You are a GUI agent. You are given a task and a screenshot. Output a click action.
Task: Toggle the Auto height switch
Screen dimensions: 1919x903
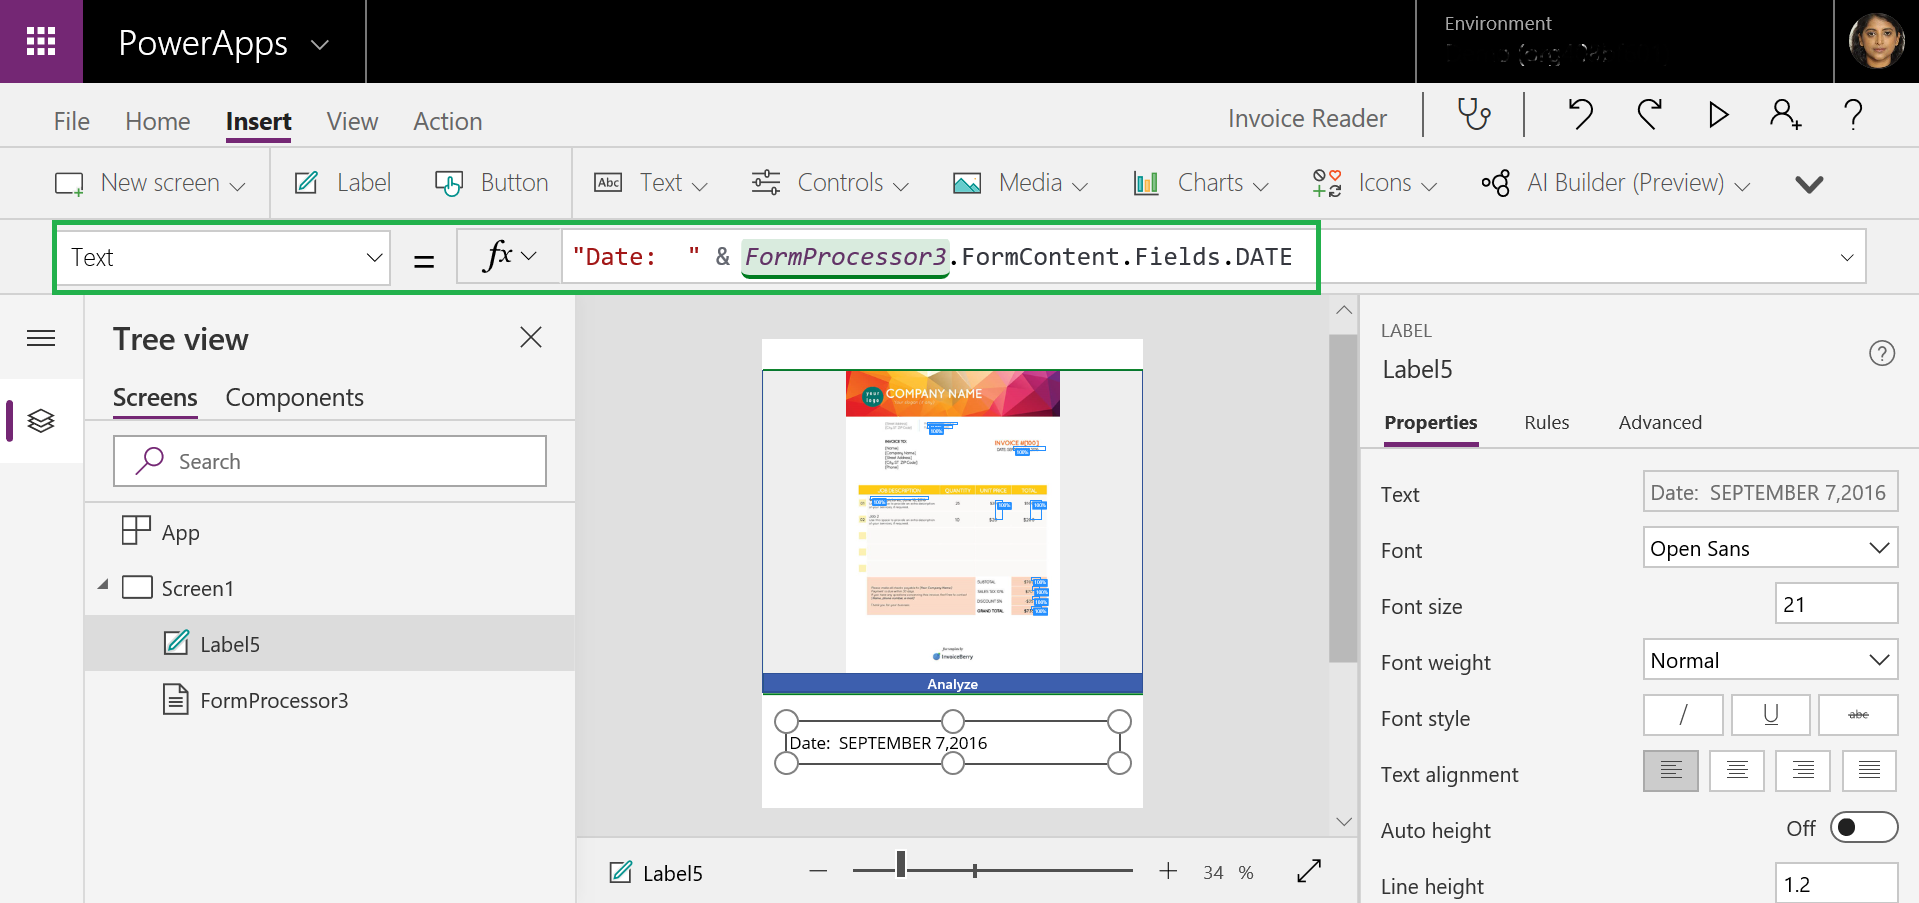(1863, 828)
